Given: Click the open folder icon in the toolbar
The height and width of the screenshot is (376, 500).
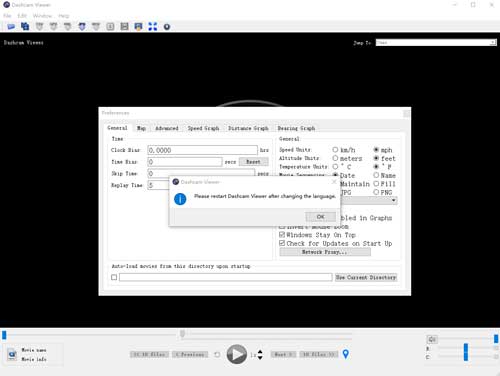Looking at the screenshot, I should (x=11, y=26).
